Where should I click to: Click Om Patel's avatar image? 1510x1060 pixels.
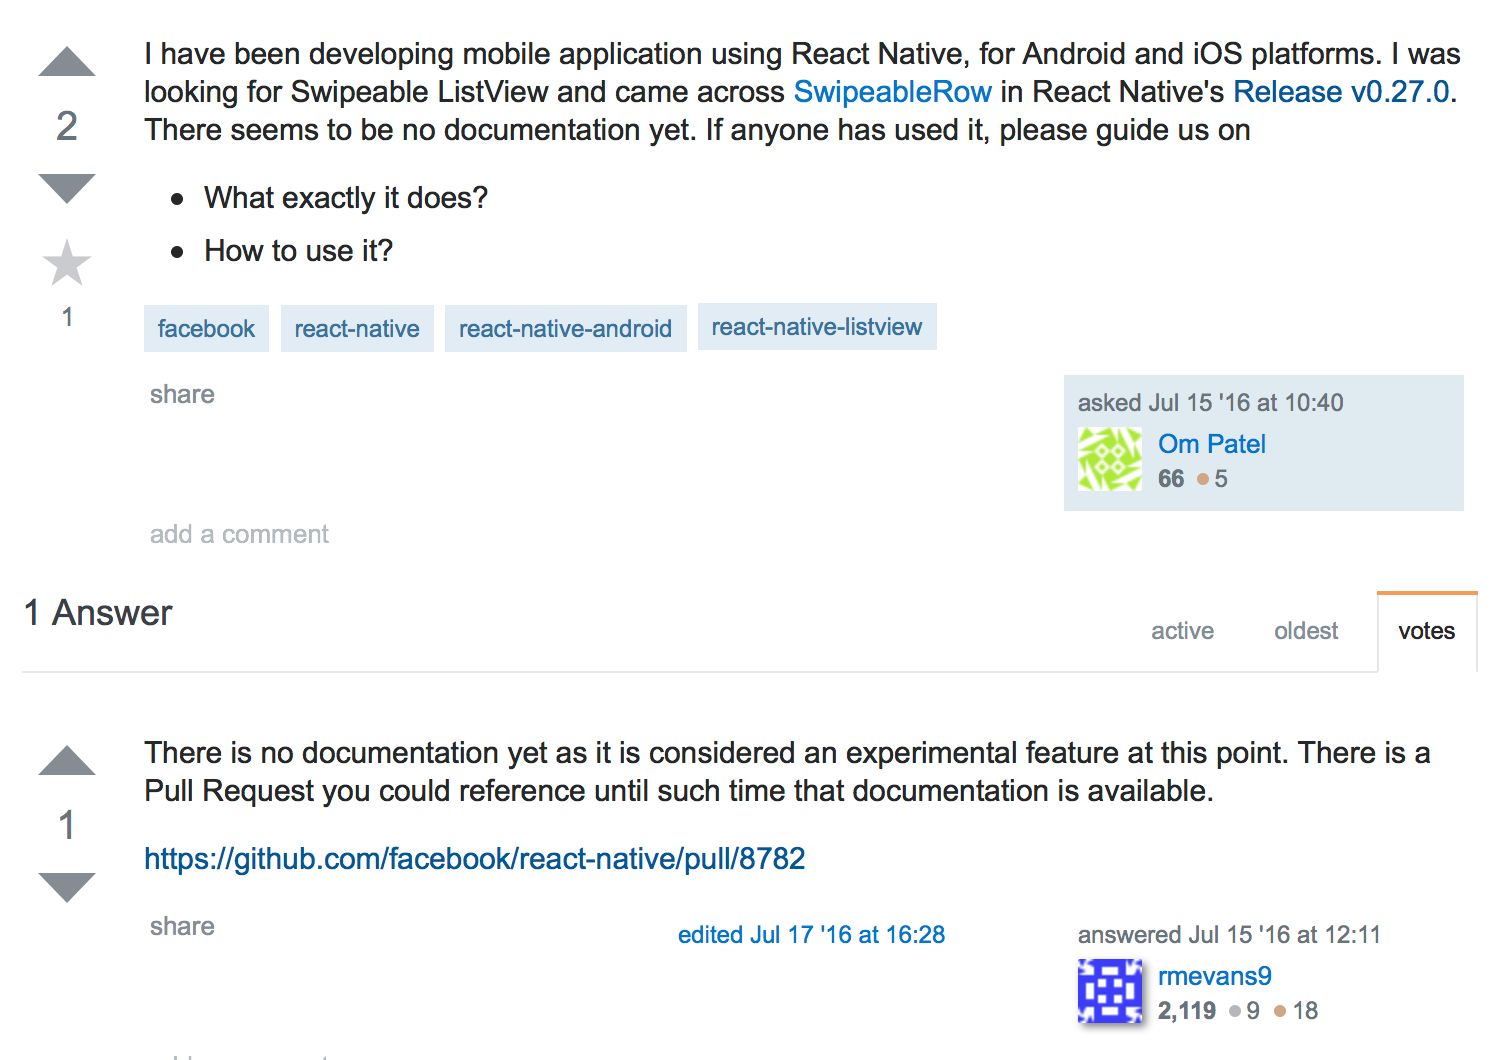pyautogui.click(x=1109, y=459)
